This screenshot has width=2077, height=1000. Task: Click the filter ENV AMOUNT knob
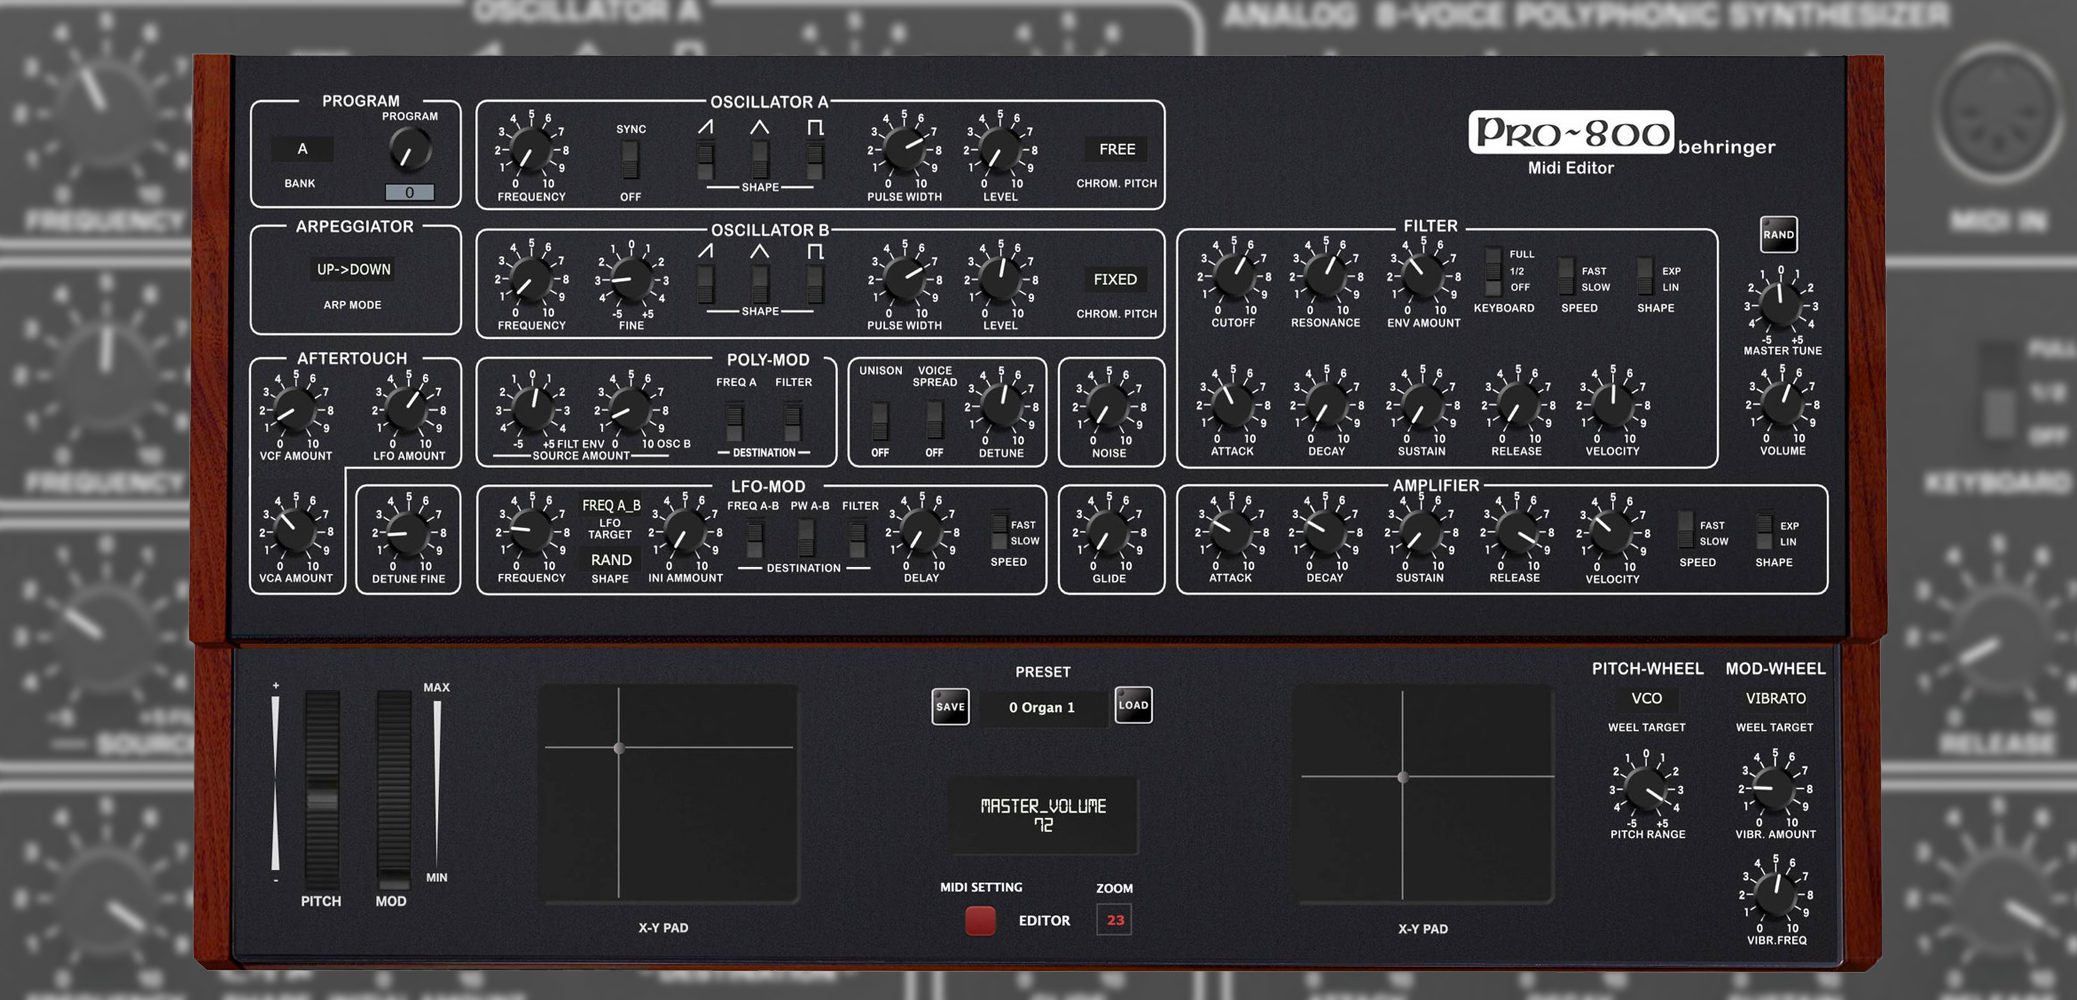point(1422,277)
